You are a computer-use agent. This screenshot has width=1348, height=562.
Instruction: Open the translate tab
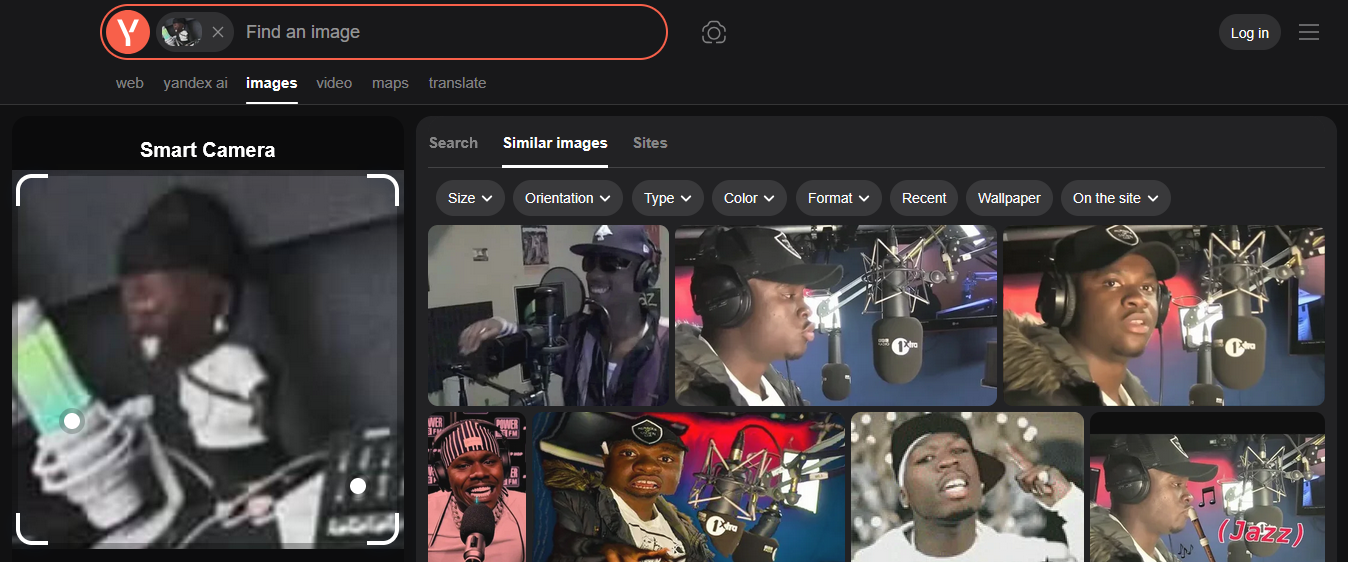457,83
